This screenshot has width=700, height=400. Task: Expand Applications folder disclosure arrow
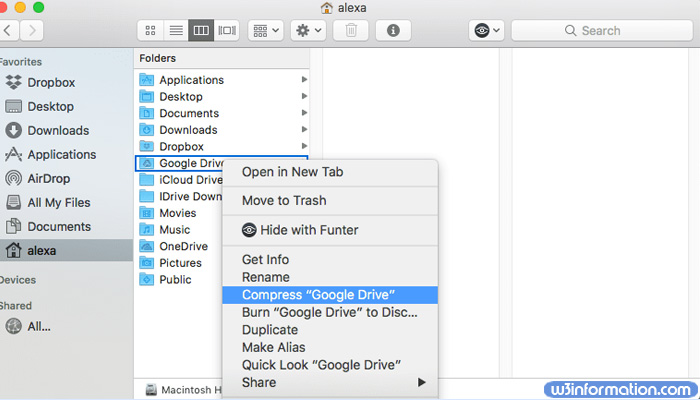304,79
